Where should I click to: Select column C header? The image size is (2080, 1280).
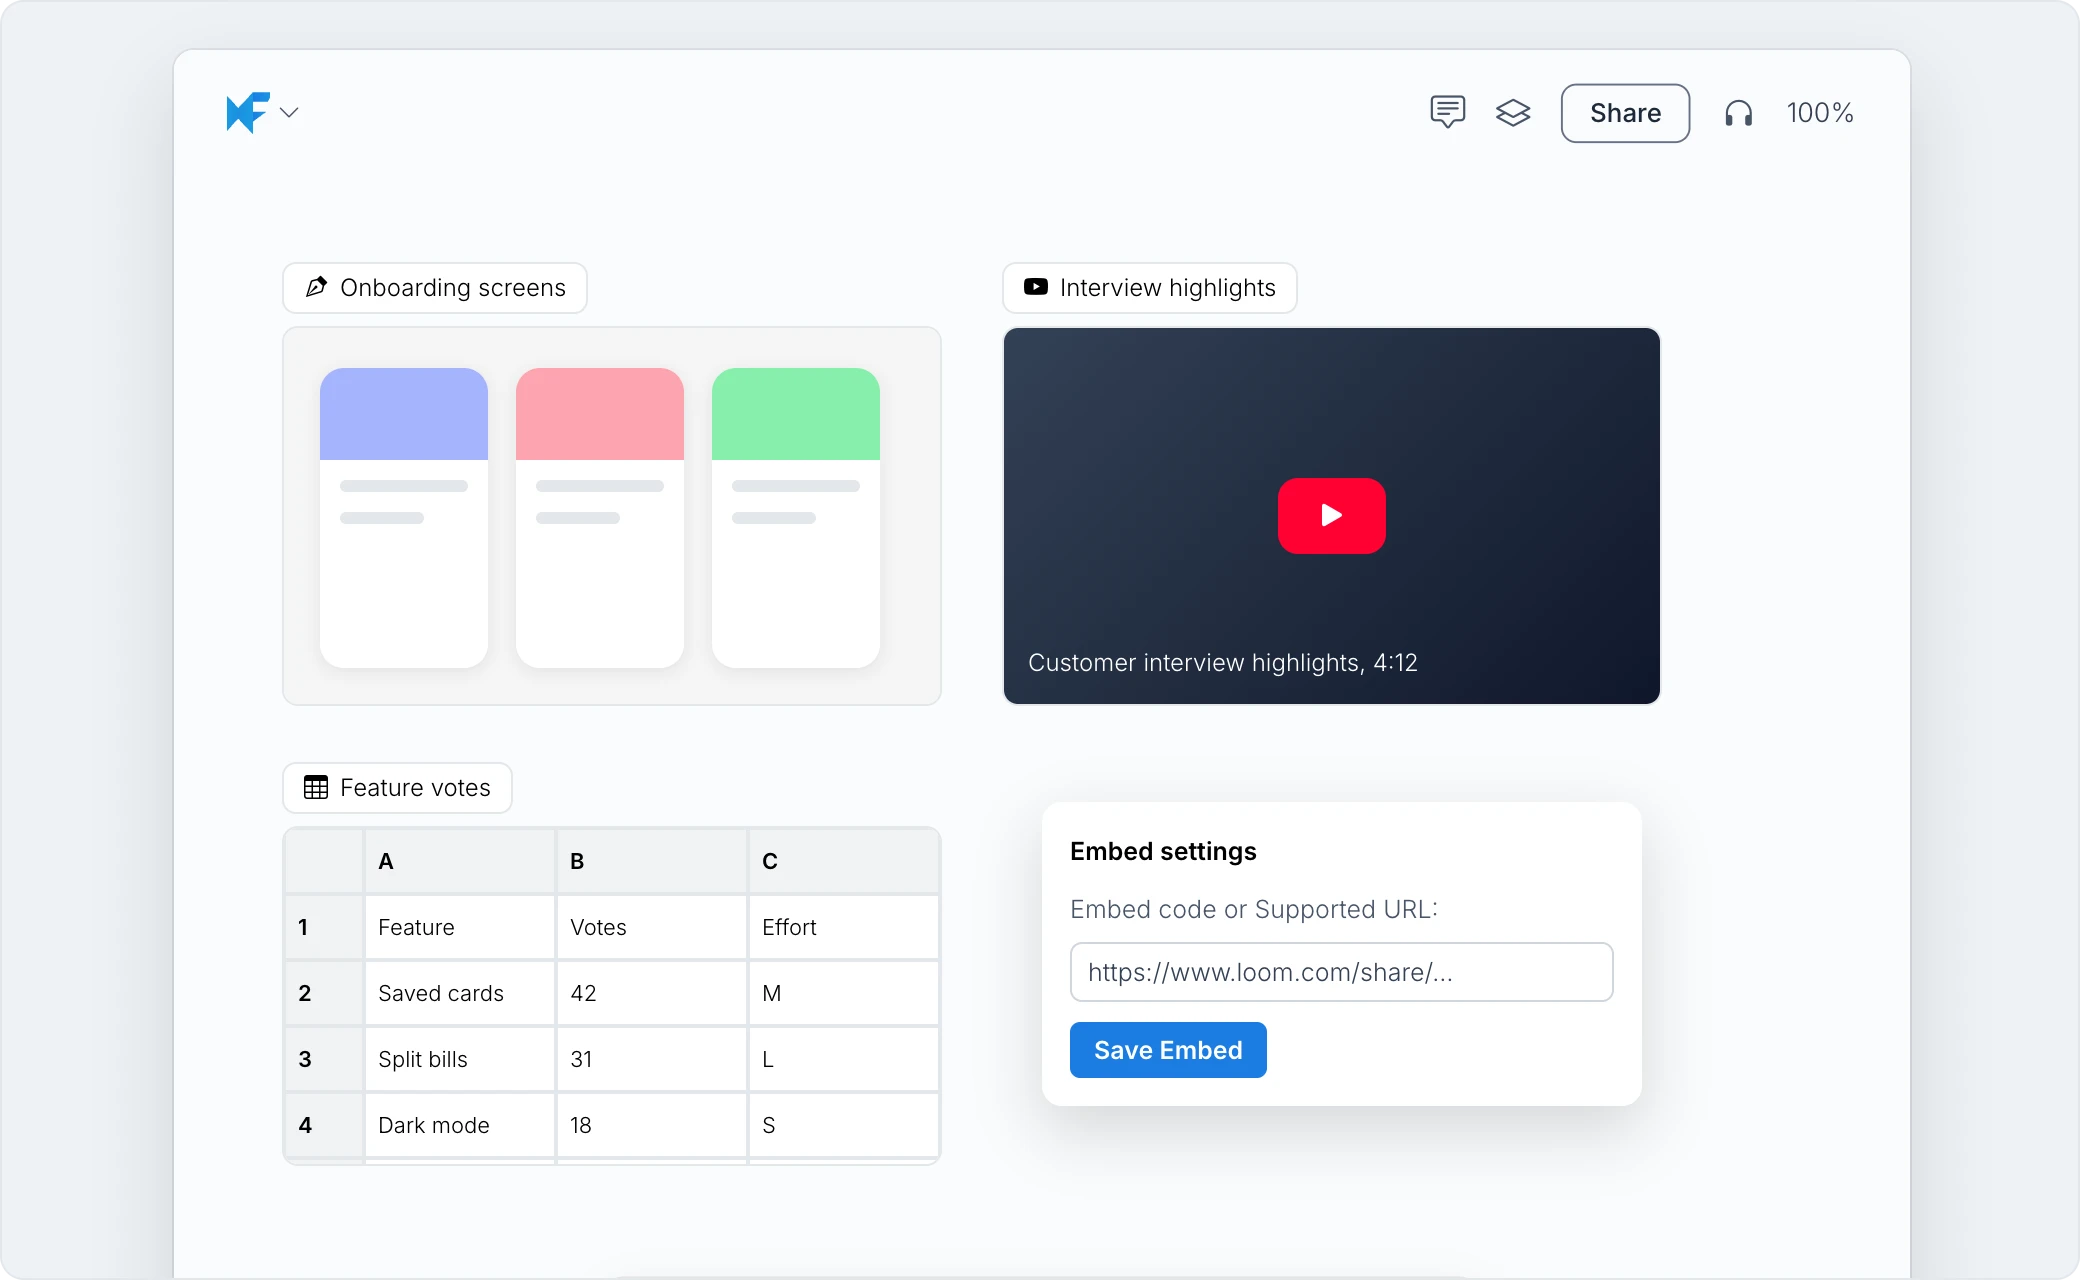844,861
